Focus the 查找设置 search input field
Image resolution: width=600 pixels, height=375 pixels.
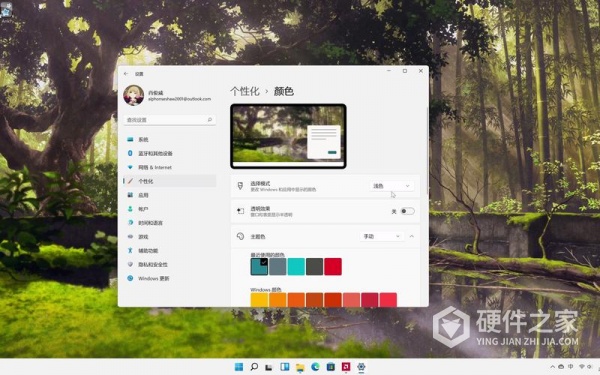(x=170, y=120)
